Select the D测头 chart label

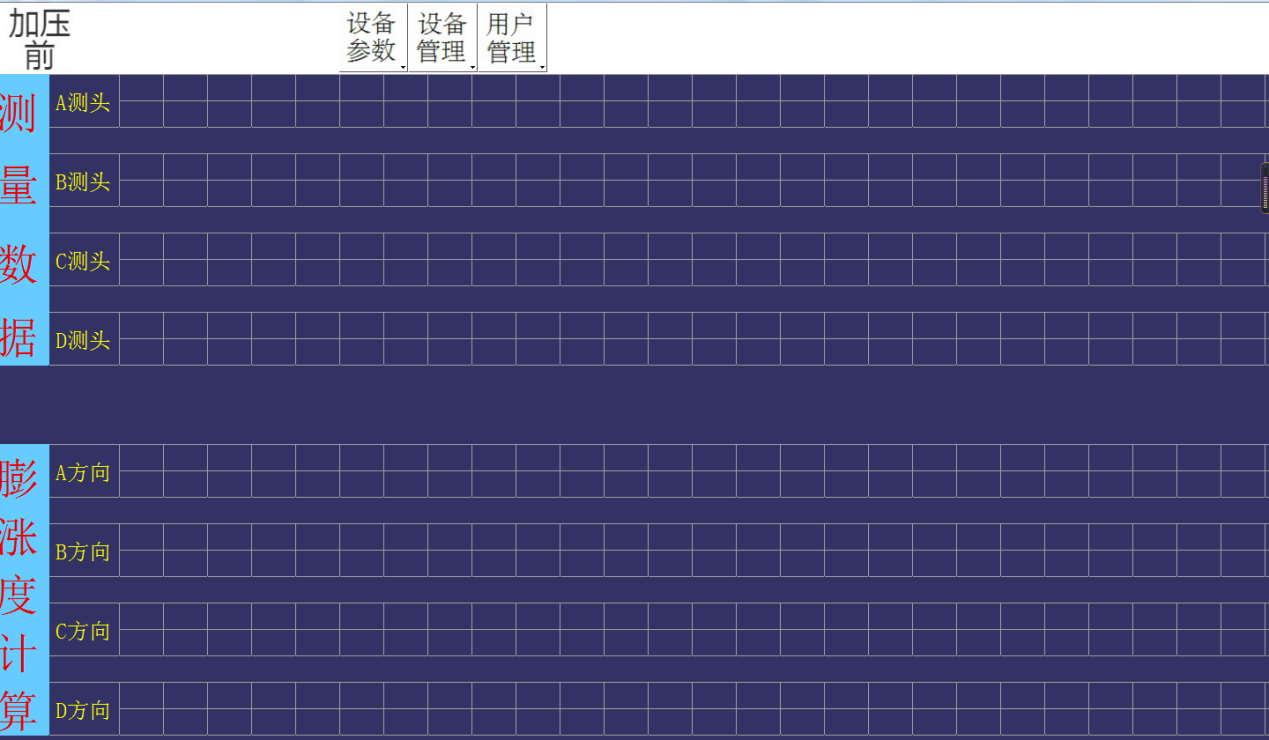tap(82, 340)
